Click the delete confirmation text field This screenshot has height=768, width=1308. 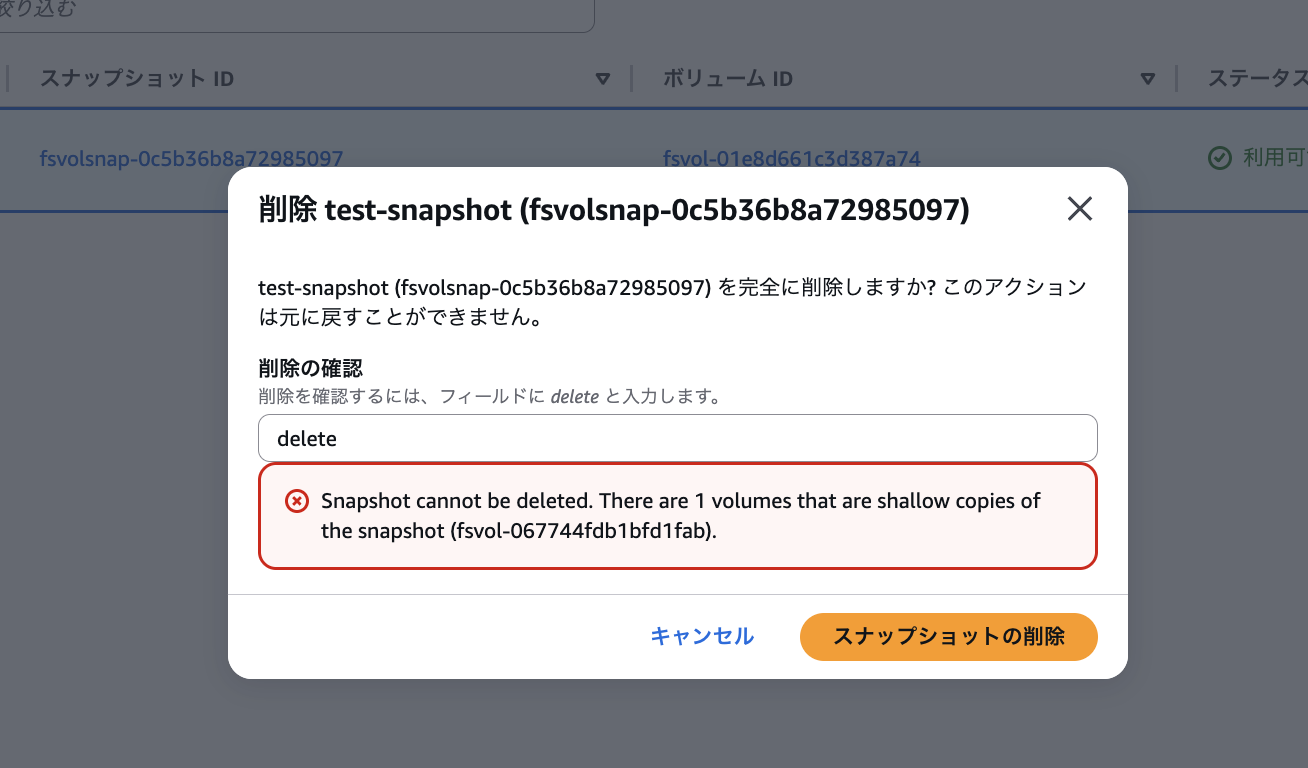[x=678, y=438]
